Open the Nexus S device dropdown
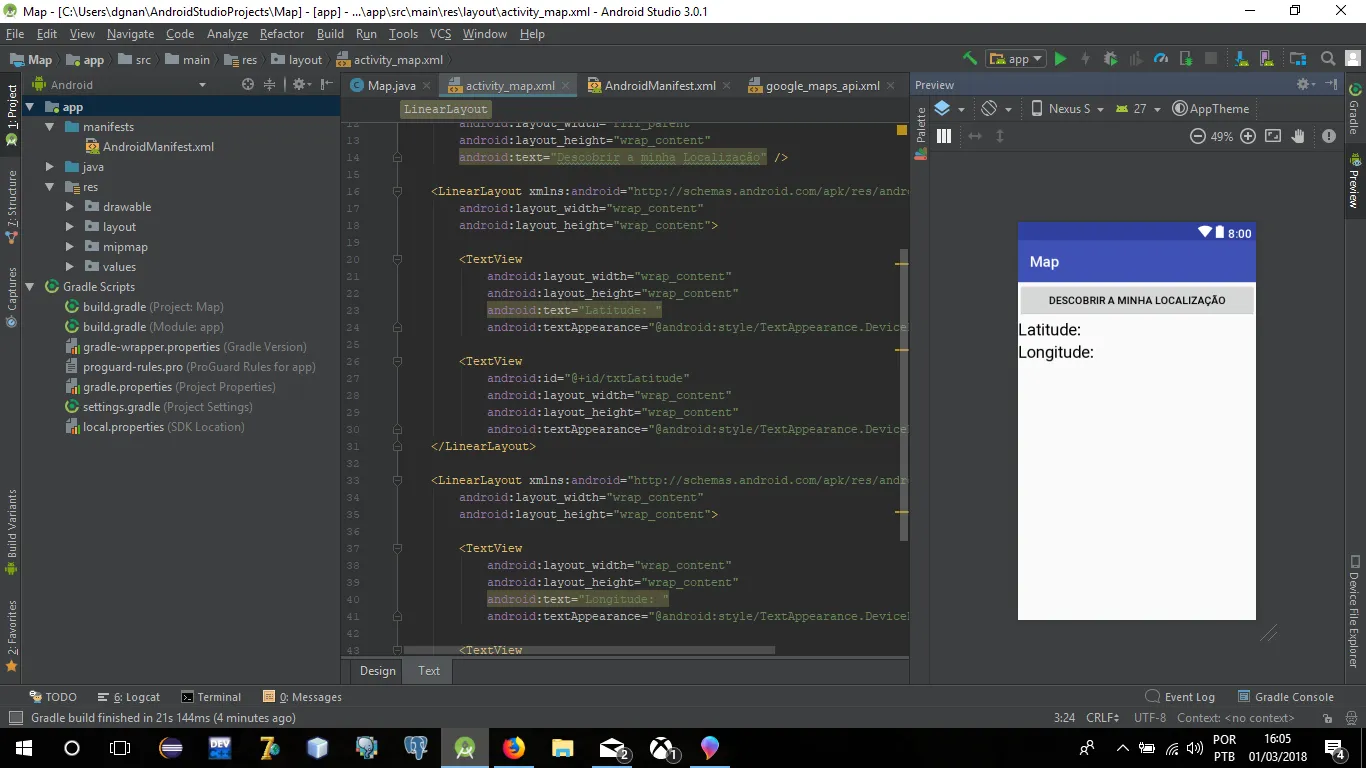Image resolution: width=1366 pixels, height=768 pixels. [x=1067, y=109]
